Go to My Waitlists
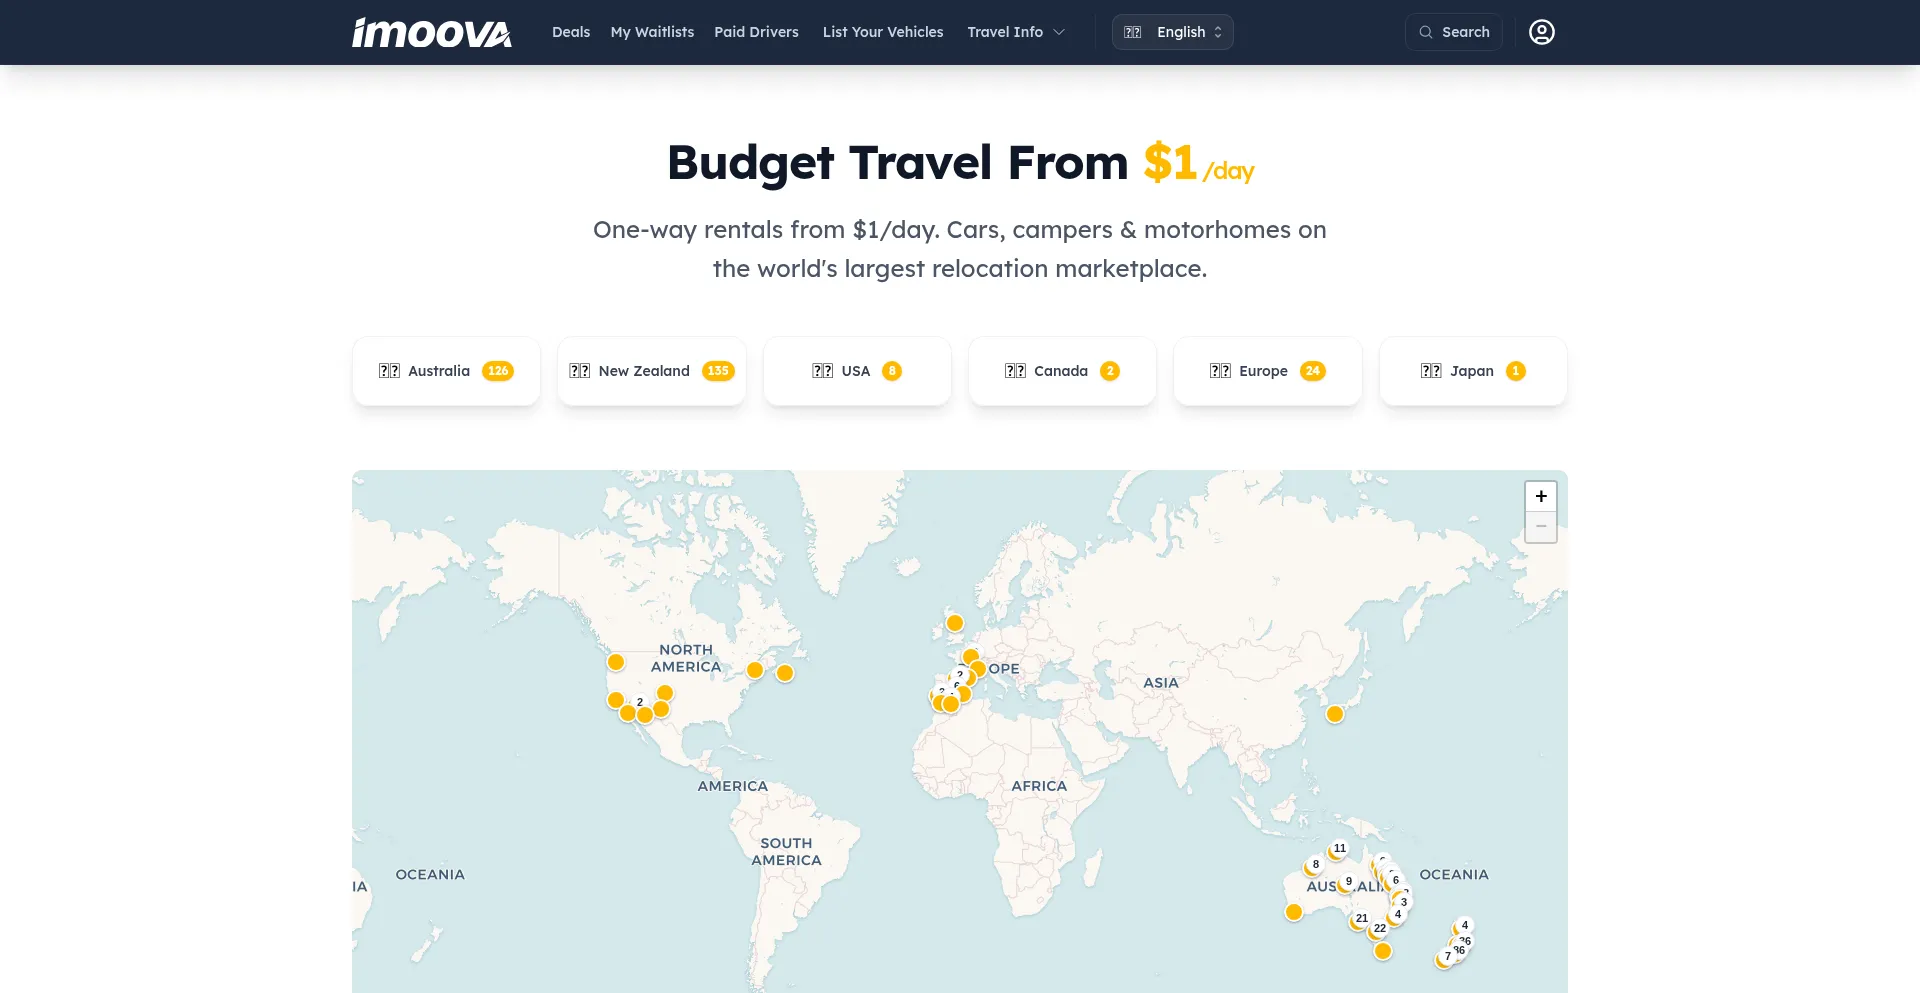1920x993 pixels. click(x=652, y=32)
